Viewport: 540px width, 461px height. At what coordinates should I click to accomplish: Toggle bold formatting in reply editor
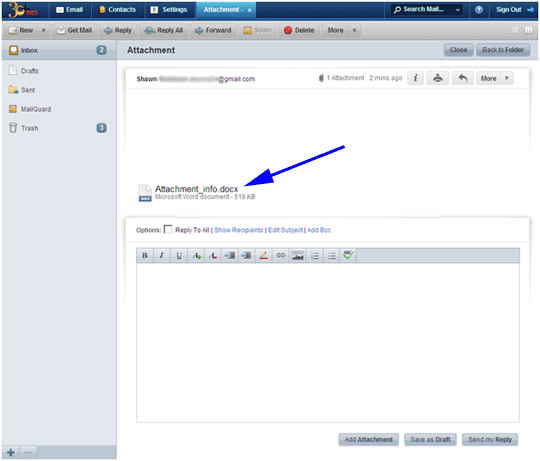click(x=145, y=256)
